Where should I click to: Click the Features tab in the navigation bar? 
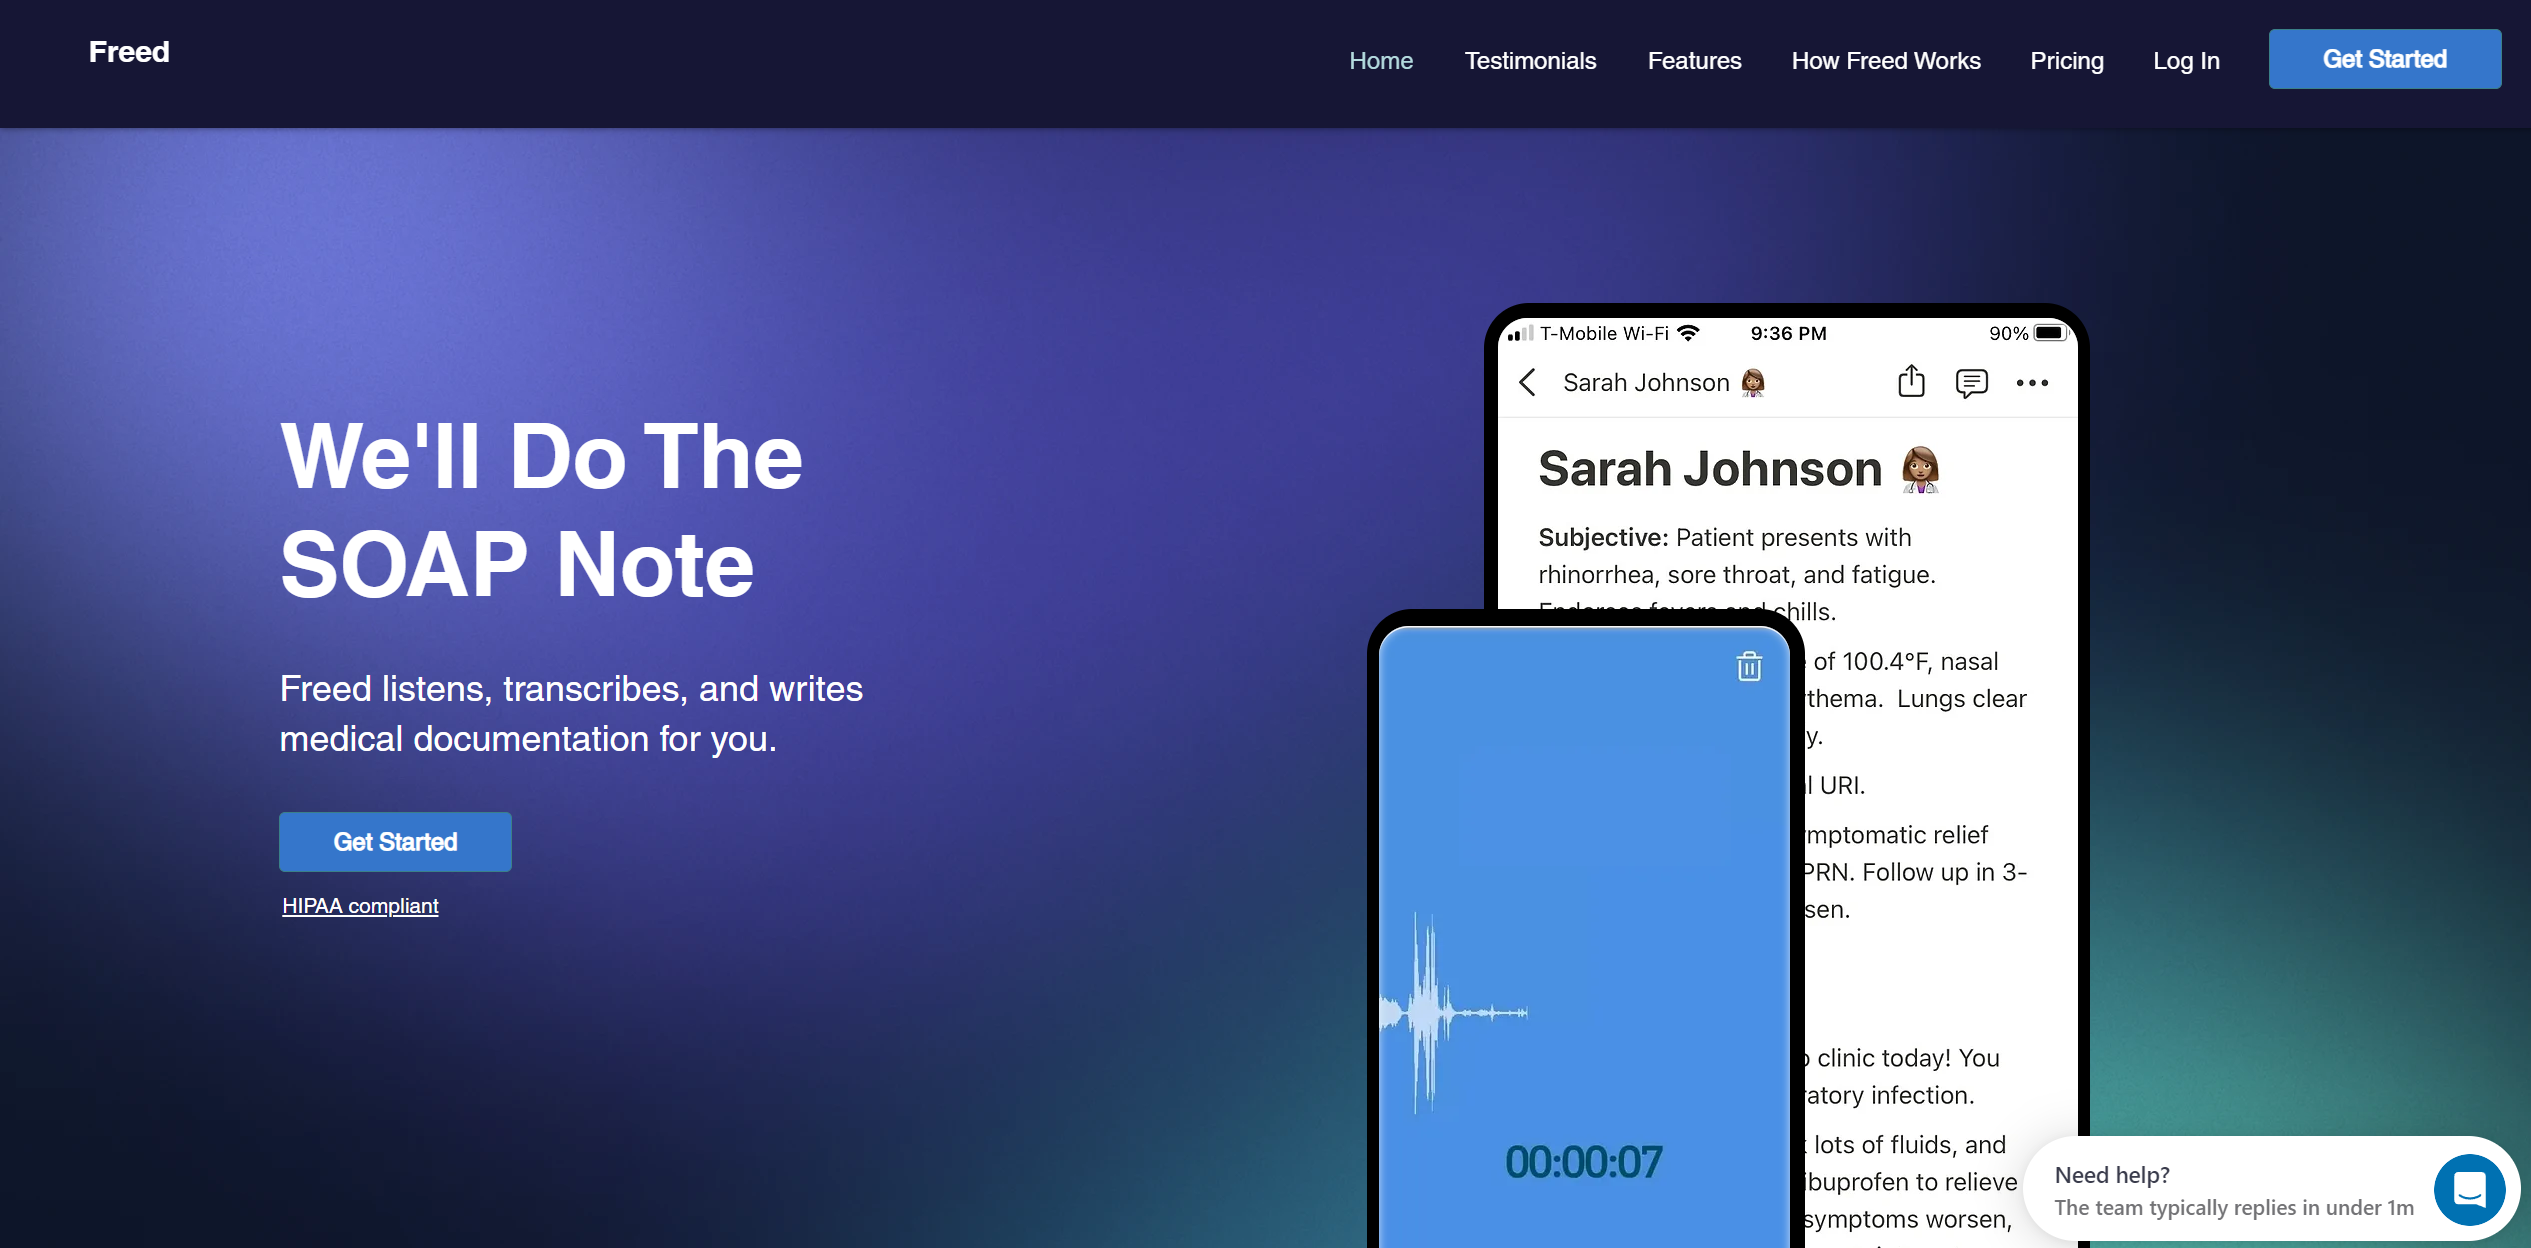(1693, 60)
